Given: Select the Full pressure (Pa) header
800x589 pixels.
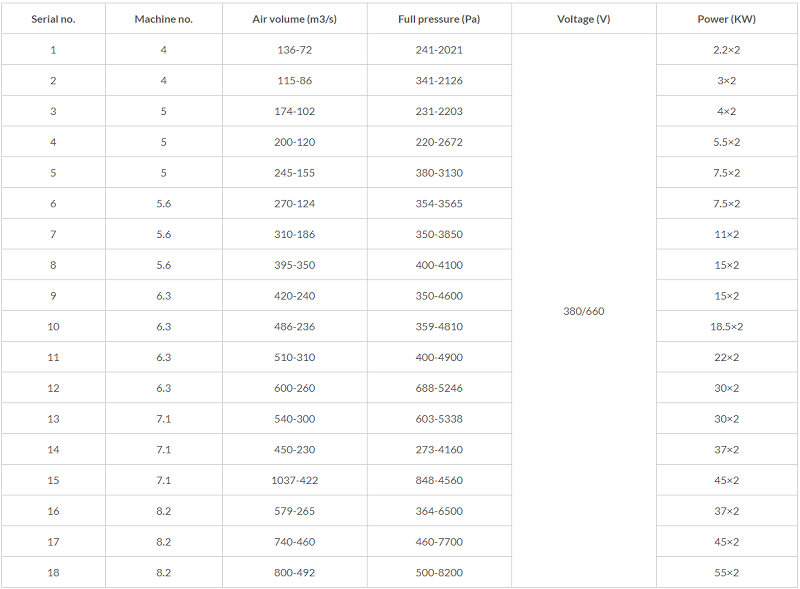Looking at the screenshot, I should (x=439, y=19).
